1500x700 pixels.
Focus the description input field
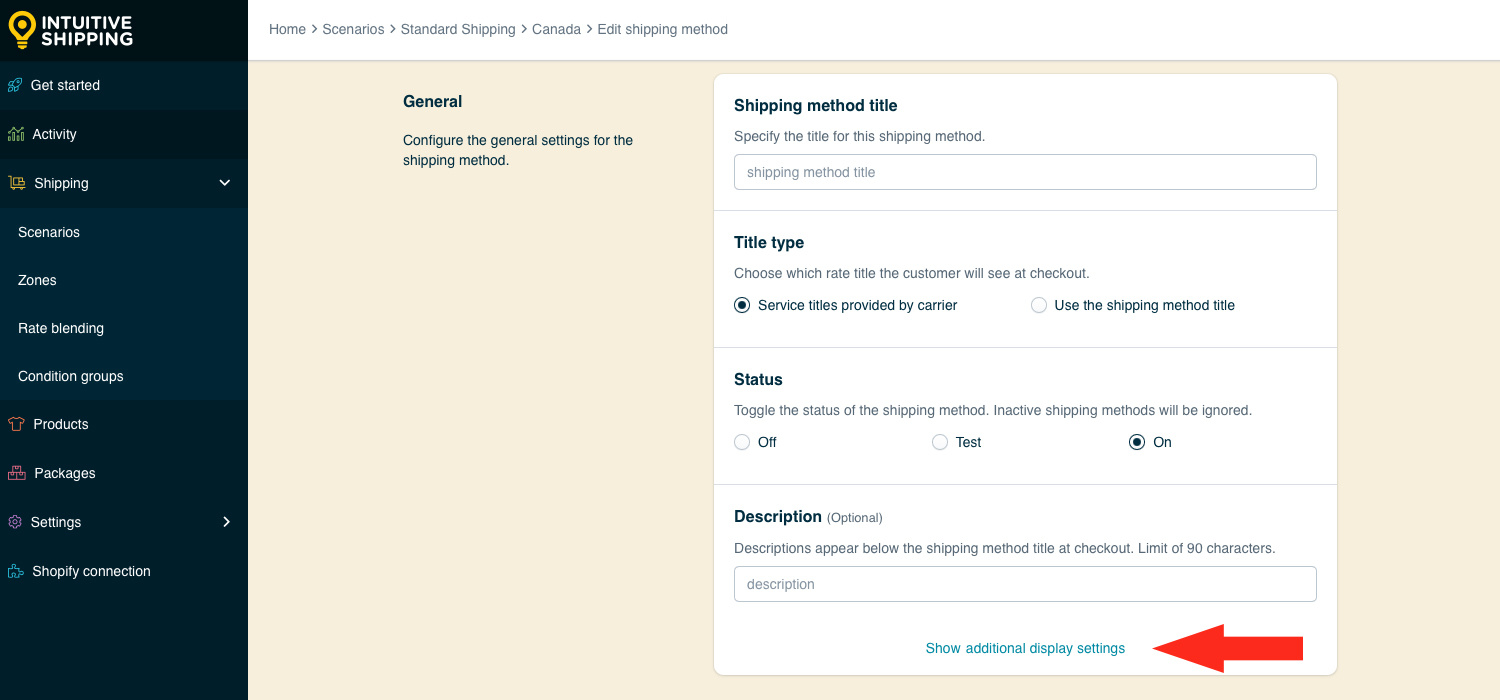click(1025, 584)
